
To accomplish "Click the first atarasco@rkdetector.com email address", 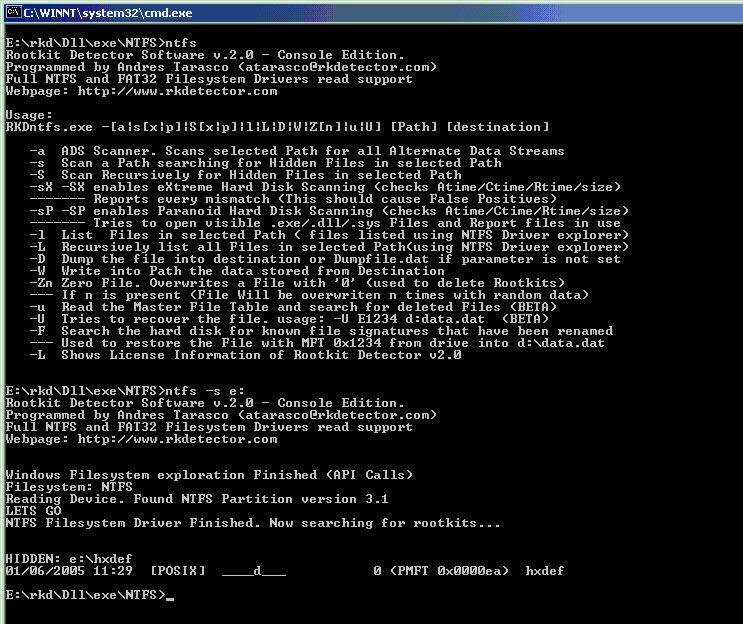I will (x=343, y=67).
